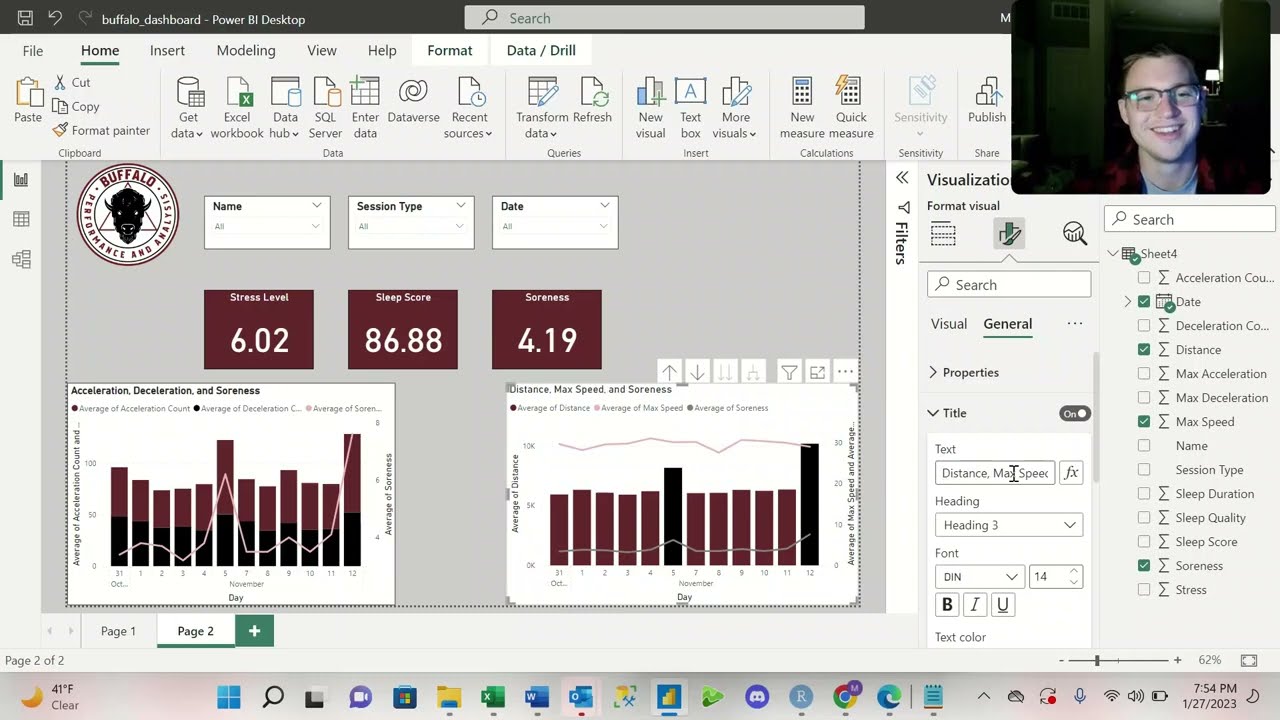Switch to the View ribbon tab
This screenshot has height=720, width=1280.
[x=322, y=50]
